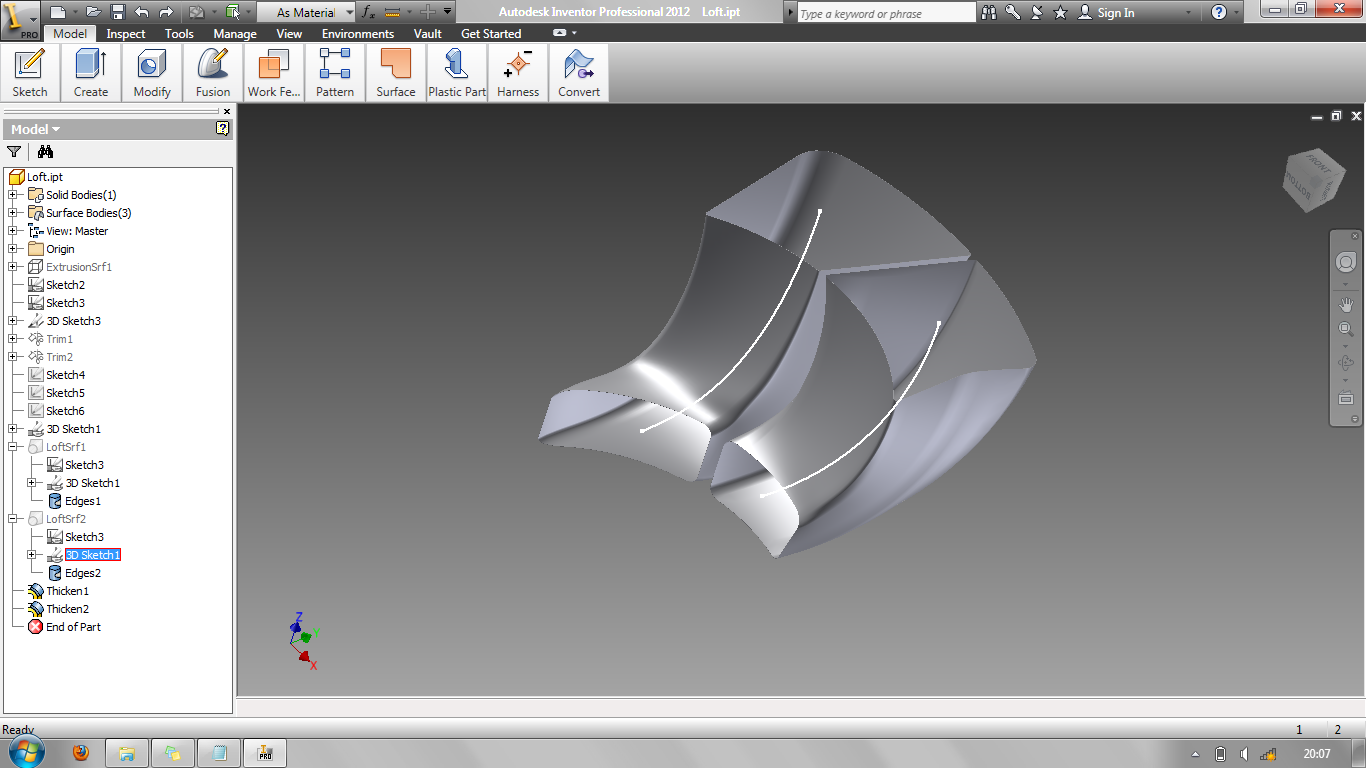1366x768 pixels.
Task: Expand the Origin folder in the browser
Action: click(x=13, y=249)
